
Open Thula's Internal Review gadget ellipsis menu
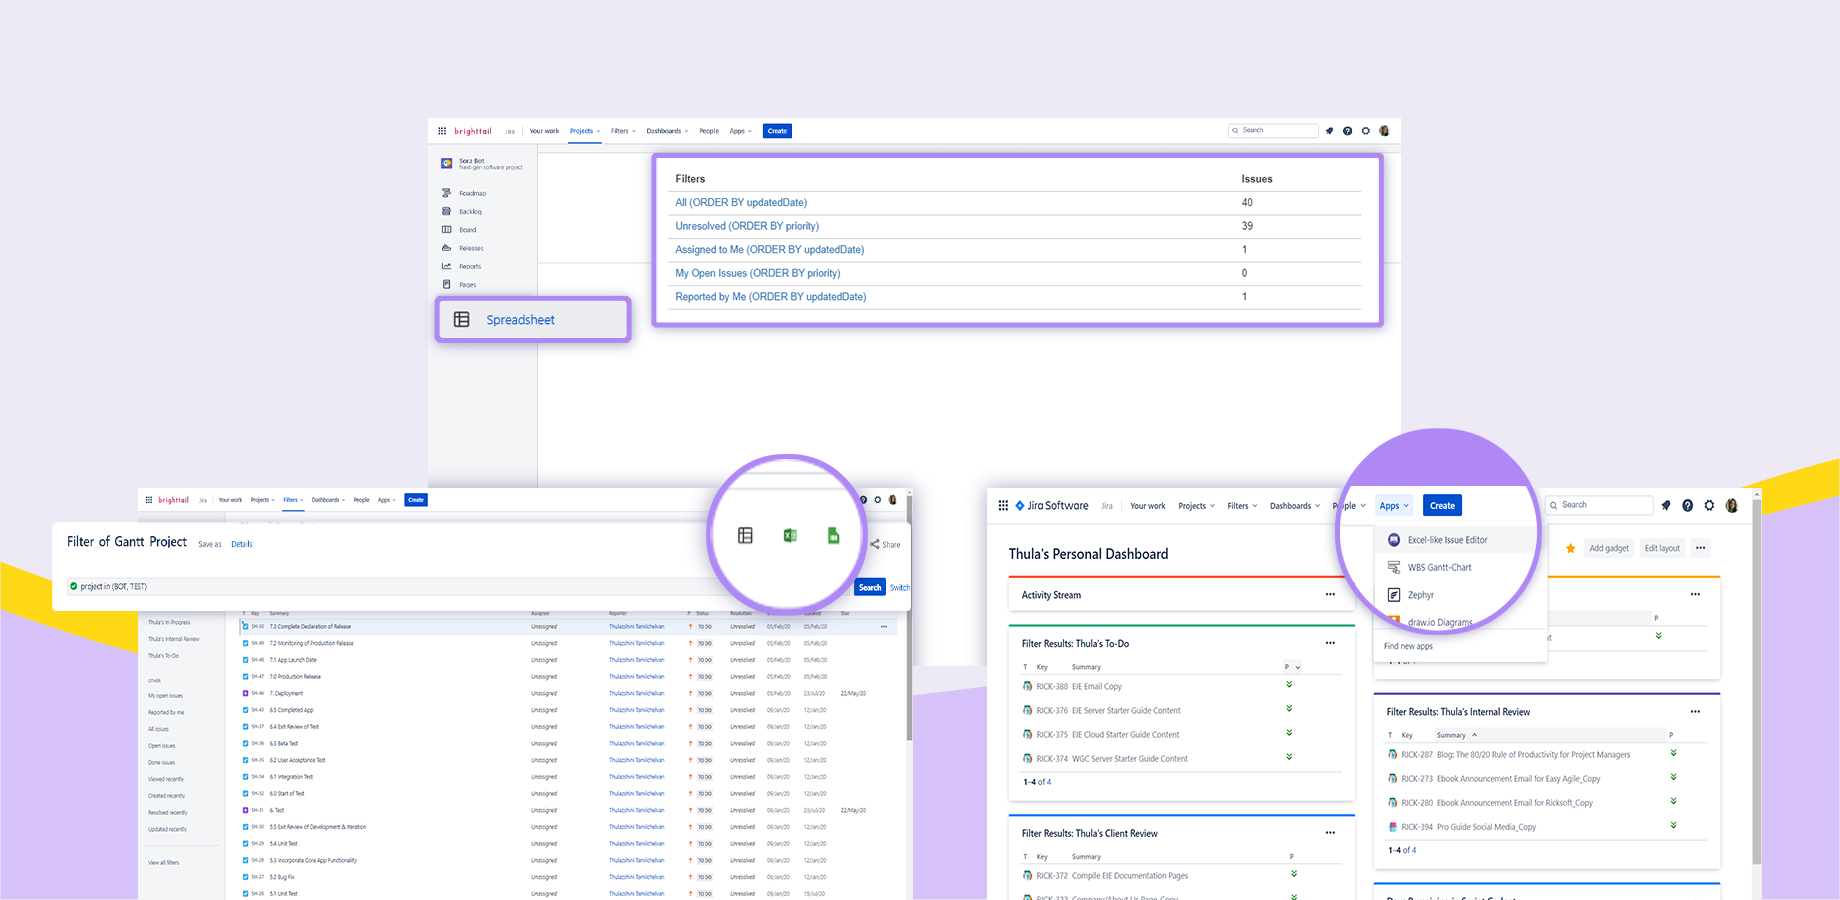[x=1695, y=711]
